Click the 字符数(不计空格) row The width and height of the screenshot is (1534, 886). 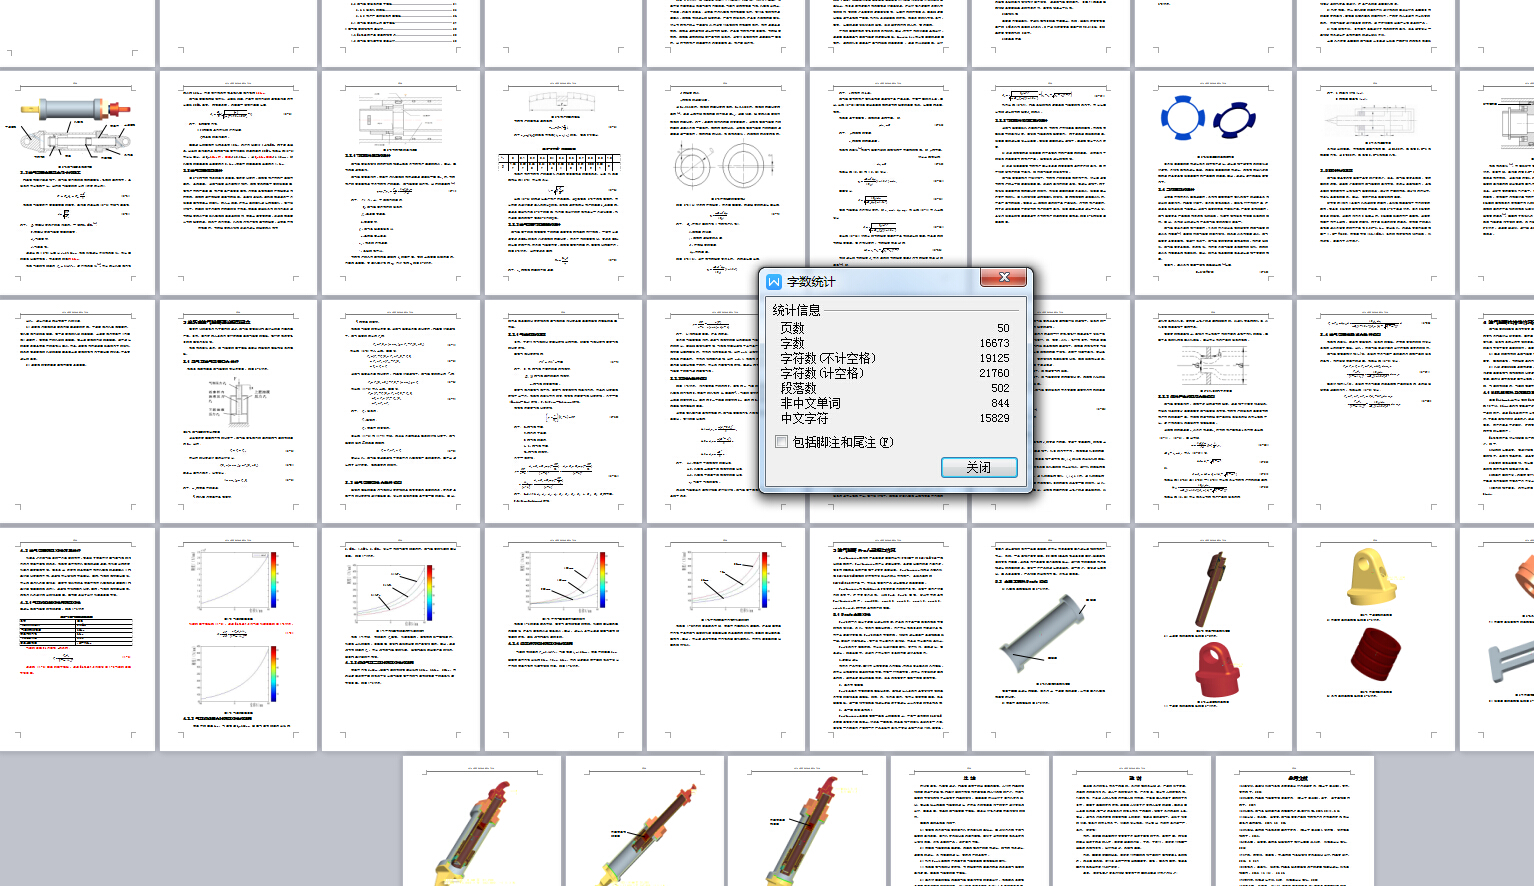(895, 358)
